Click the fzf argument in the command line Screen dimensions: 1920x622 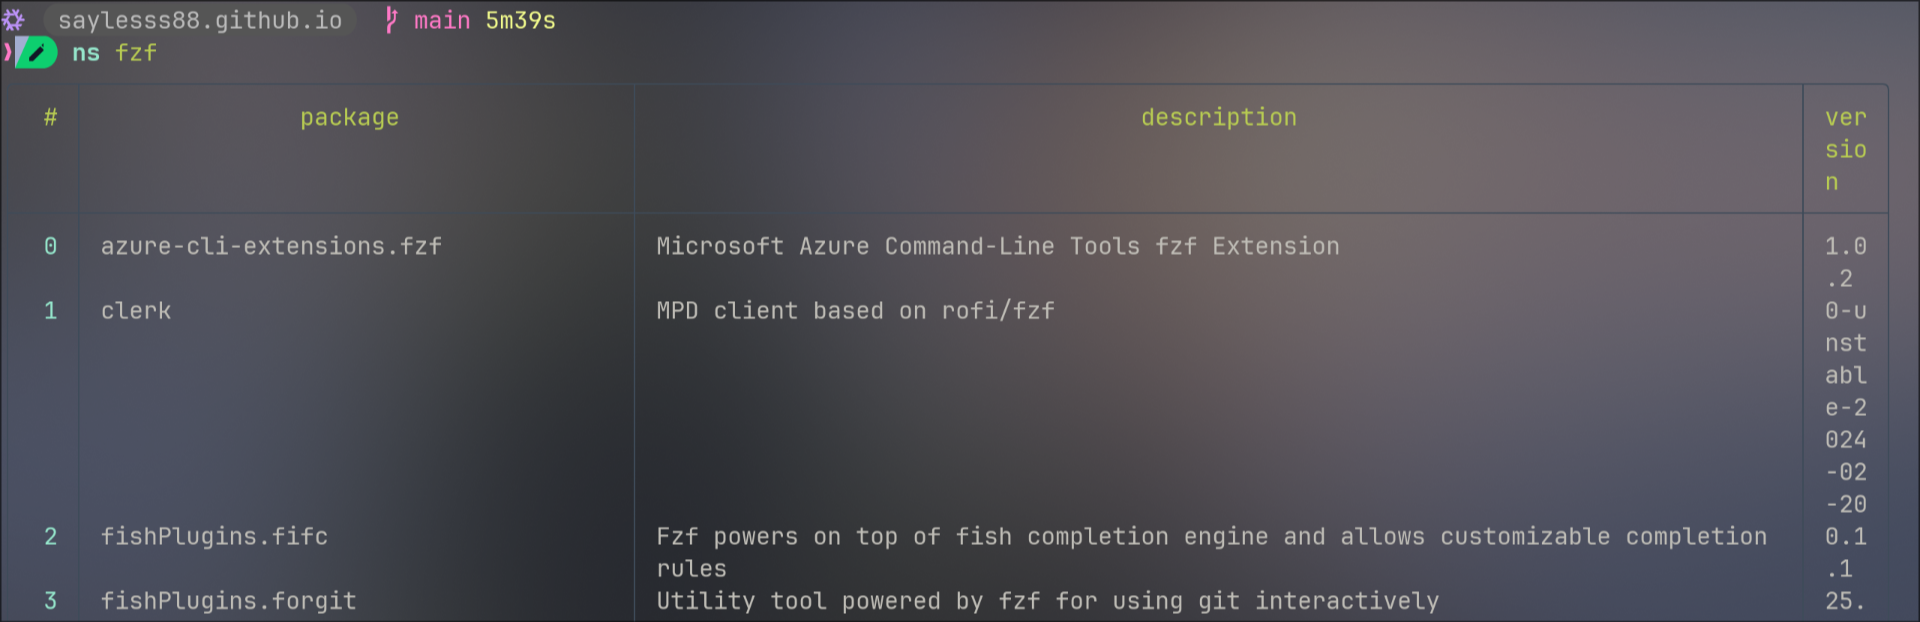click(x=136, y=53)
